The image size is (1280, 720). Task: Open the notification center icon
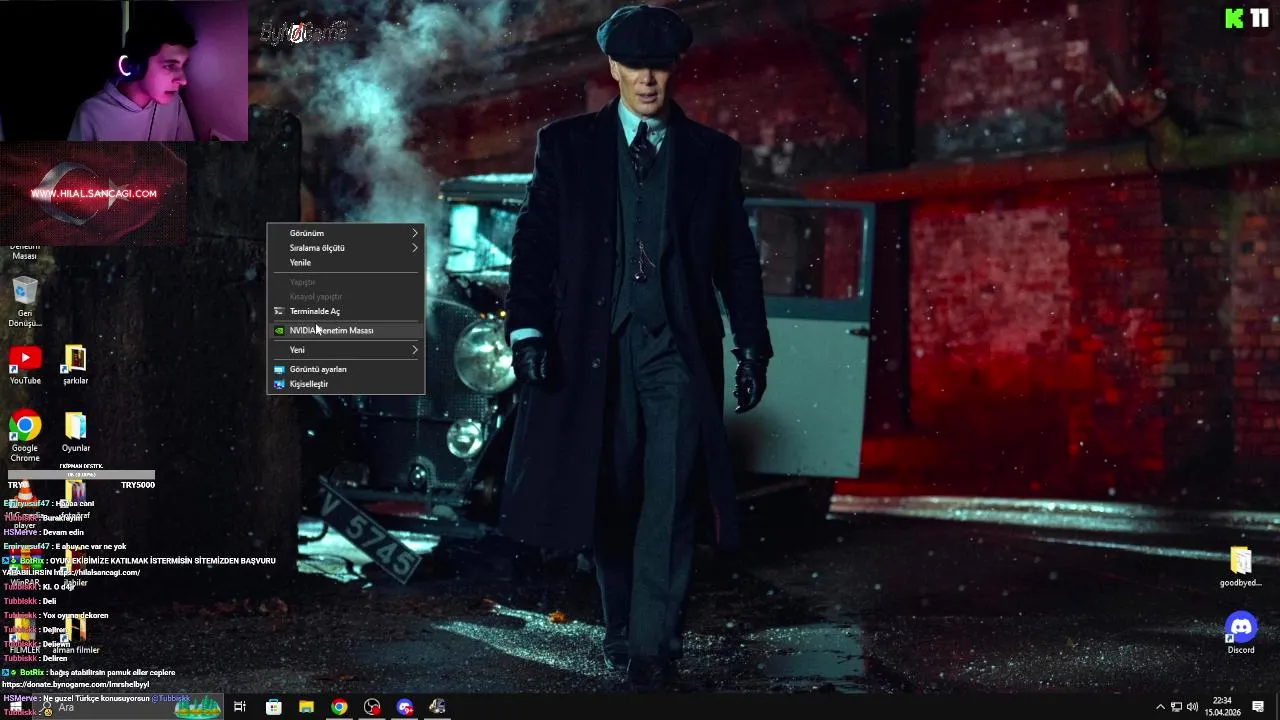click(x=1258, y=707)
